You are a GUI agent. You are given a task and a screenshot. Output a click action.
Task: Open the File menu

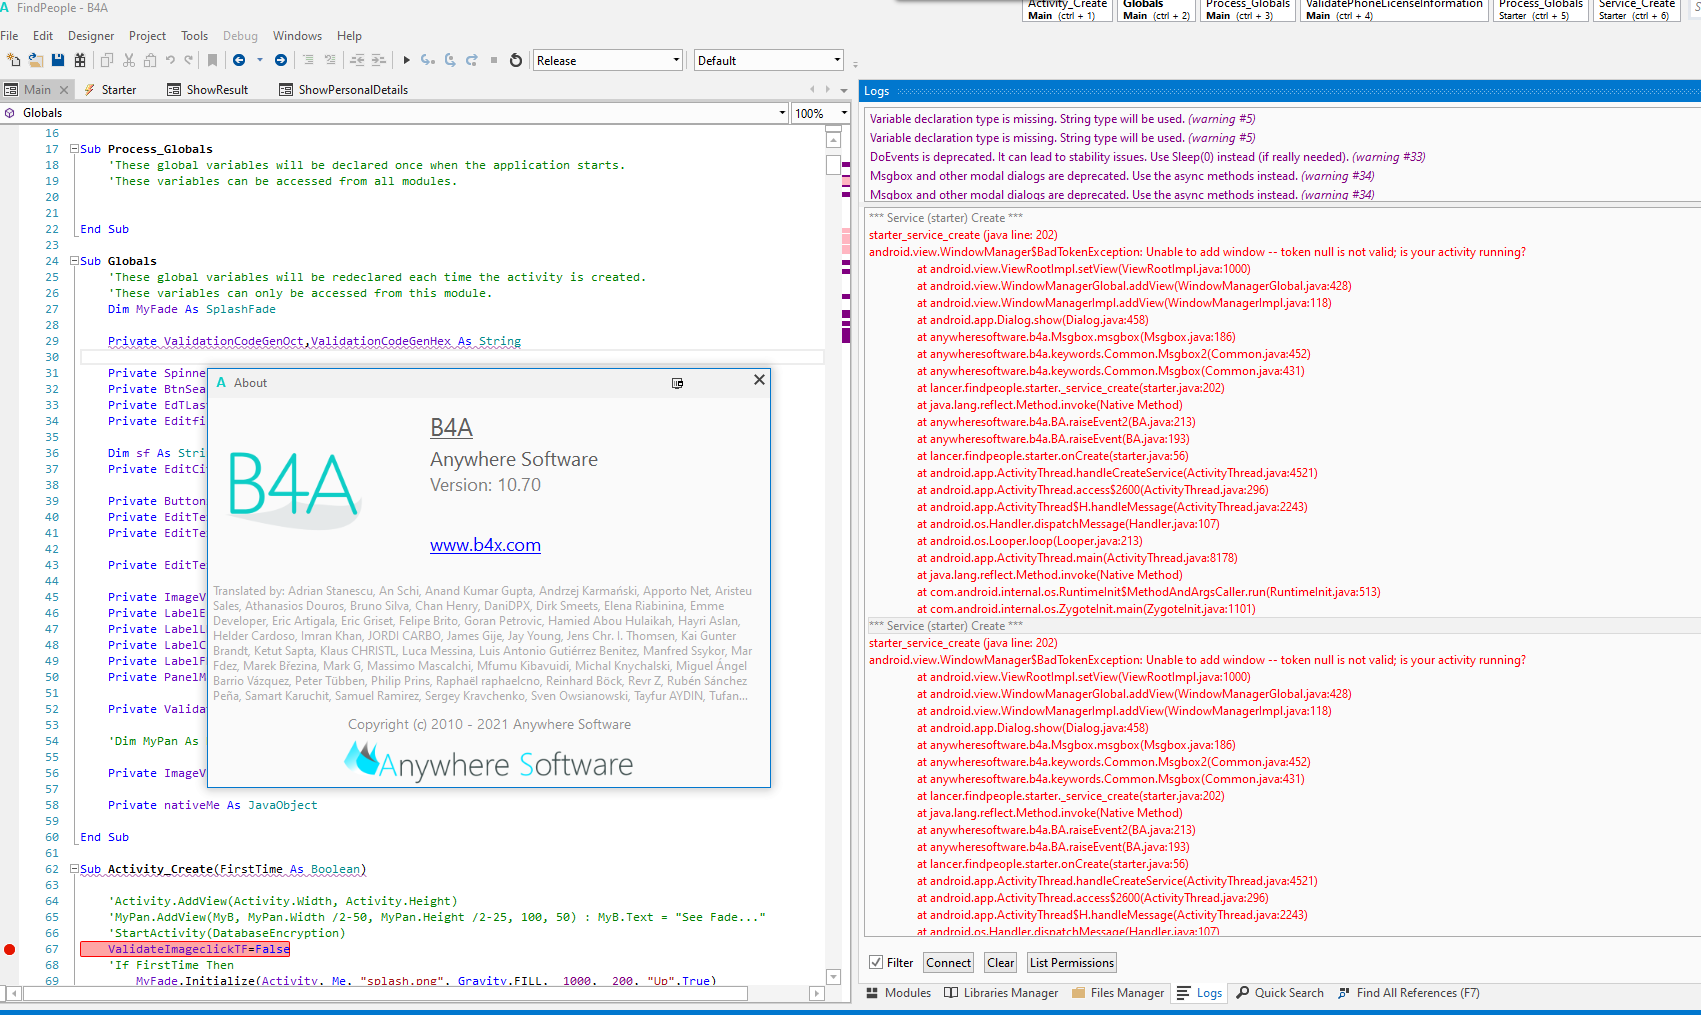(x=9, y=35)
